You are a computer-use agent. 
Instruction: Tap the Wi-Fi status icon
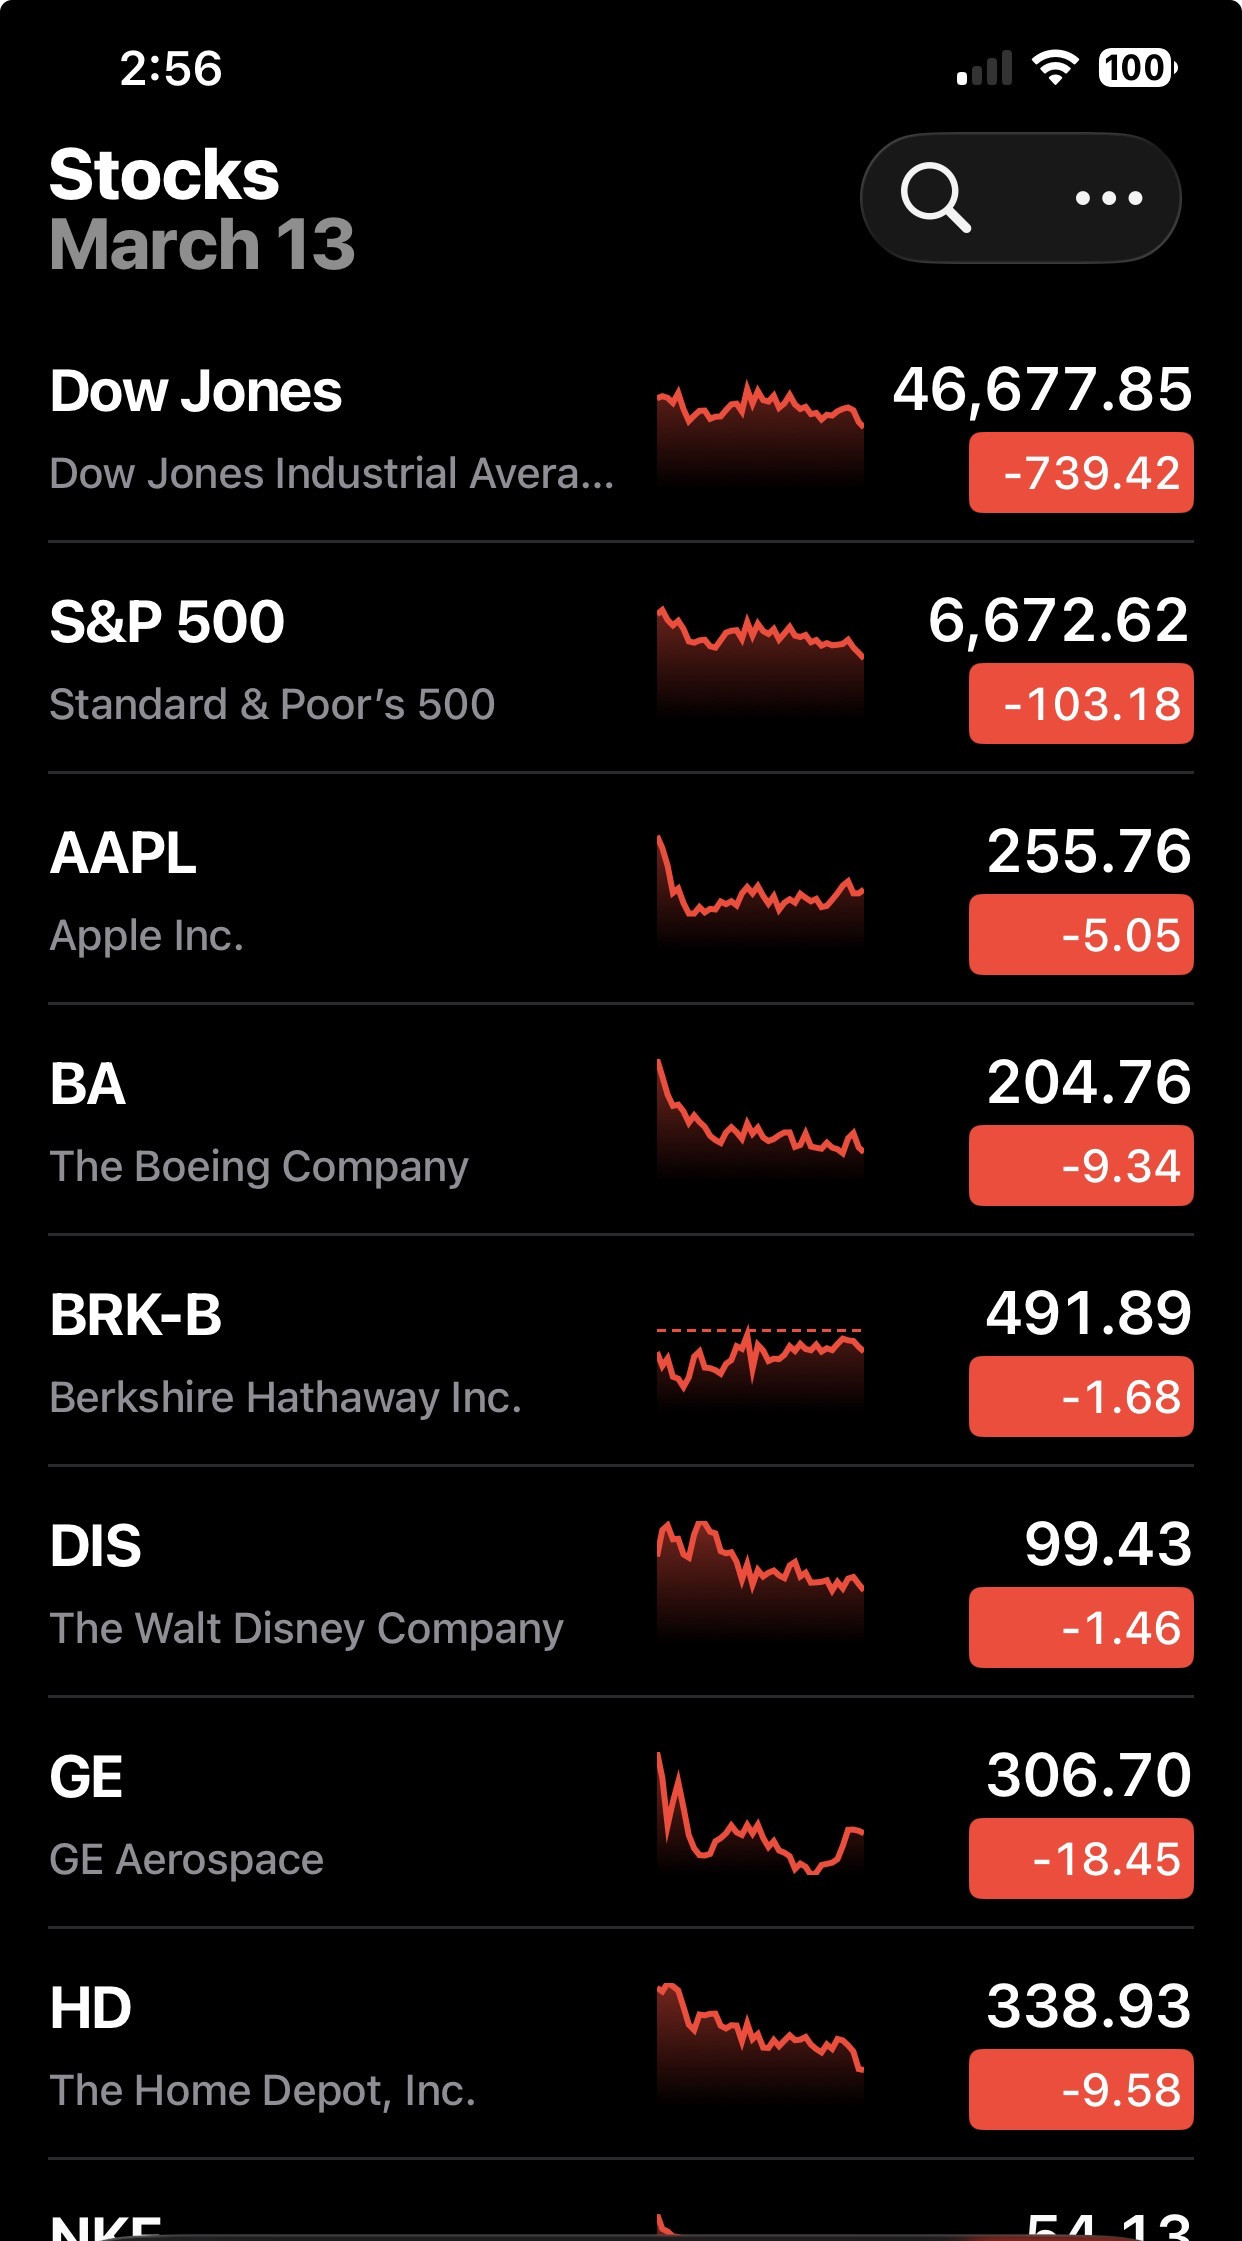1055,68
